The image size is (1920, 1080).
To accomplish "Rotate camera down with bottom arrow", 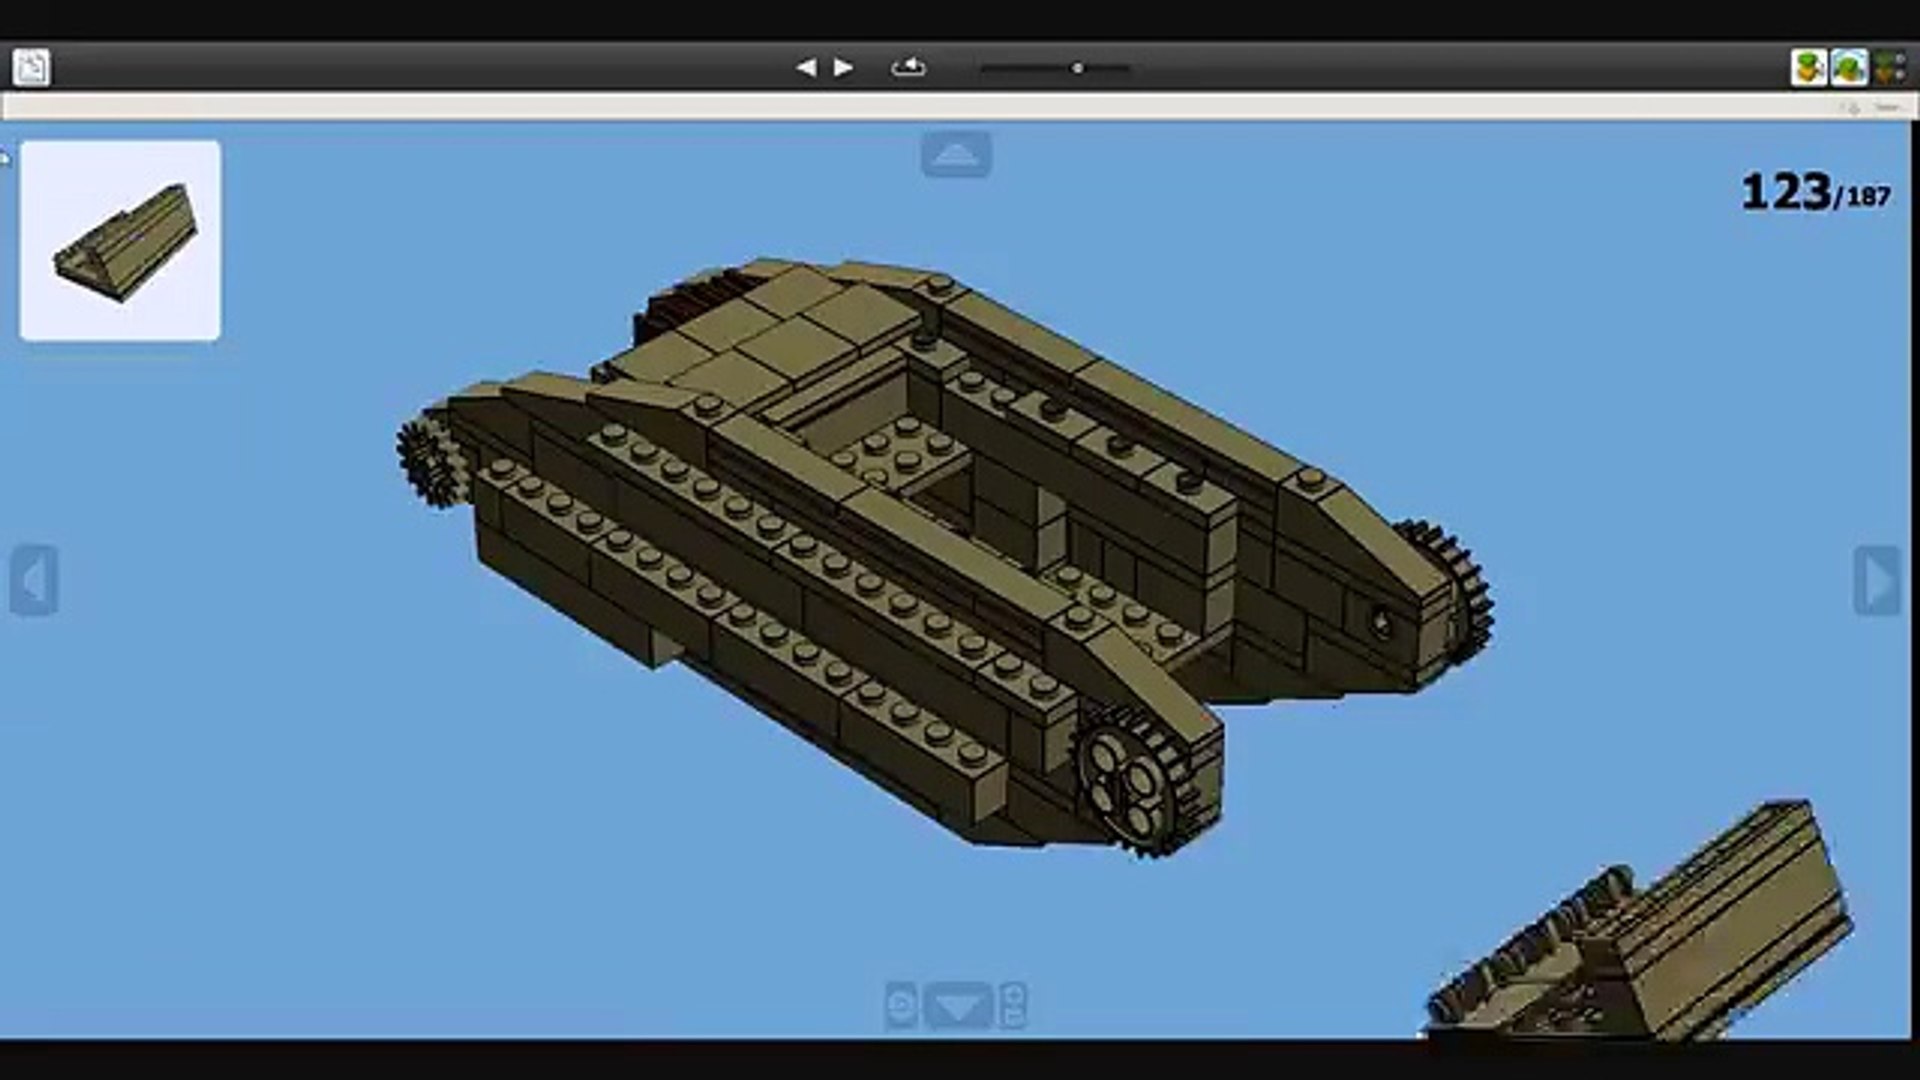I will 959,1006.
